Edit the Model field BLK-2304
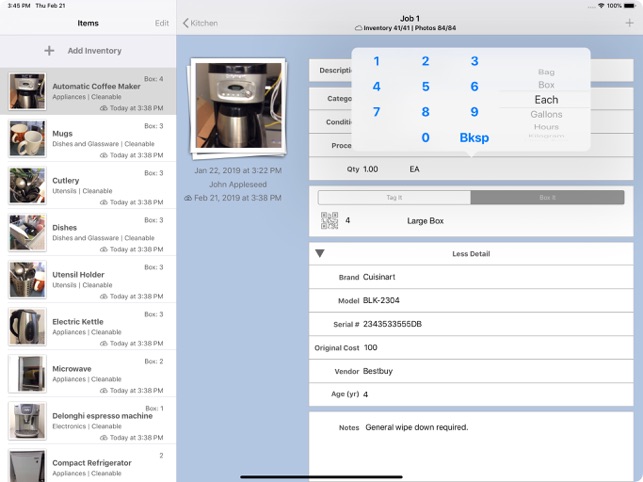Image resolution: width=643 pixels, height=482 pixels. (x=471, y=300)
